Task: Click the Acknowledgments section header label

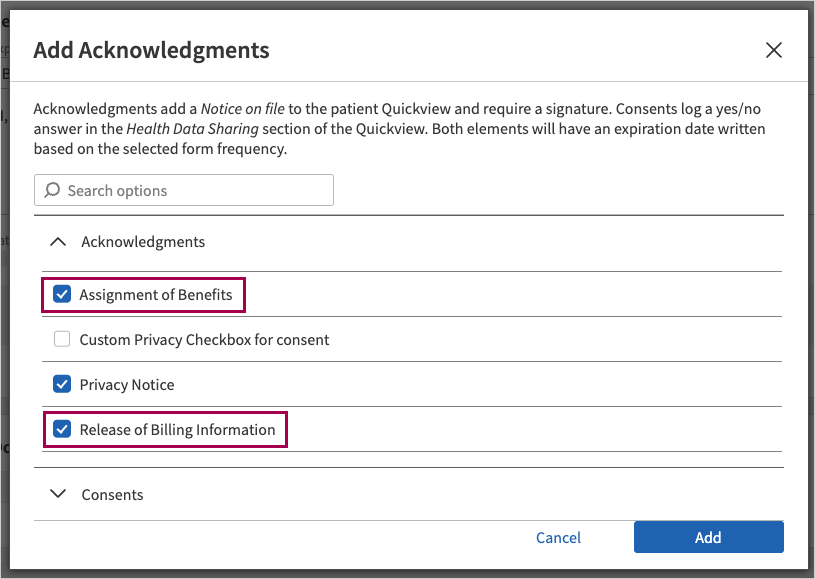Action: [x=143, y=242]
